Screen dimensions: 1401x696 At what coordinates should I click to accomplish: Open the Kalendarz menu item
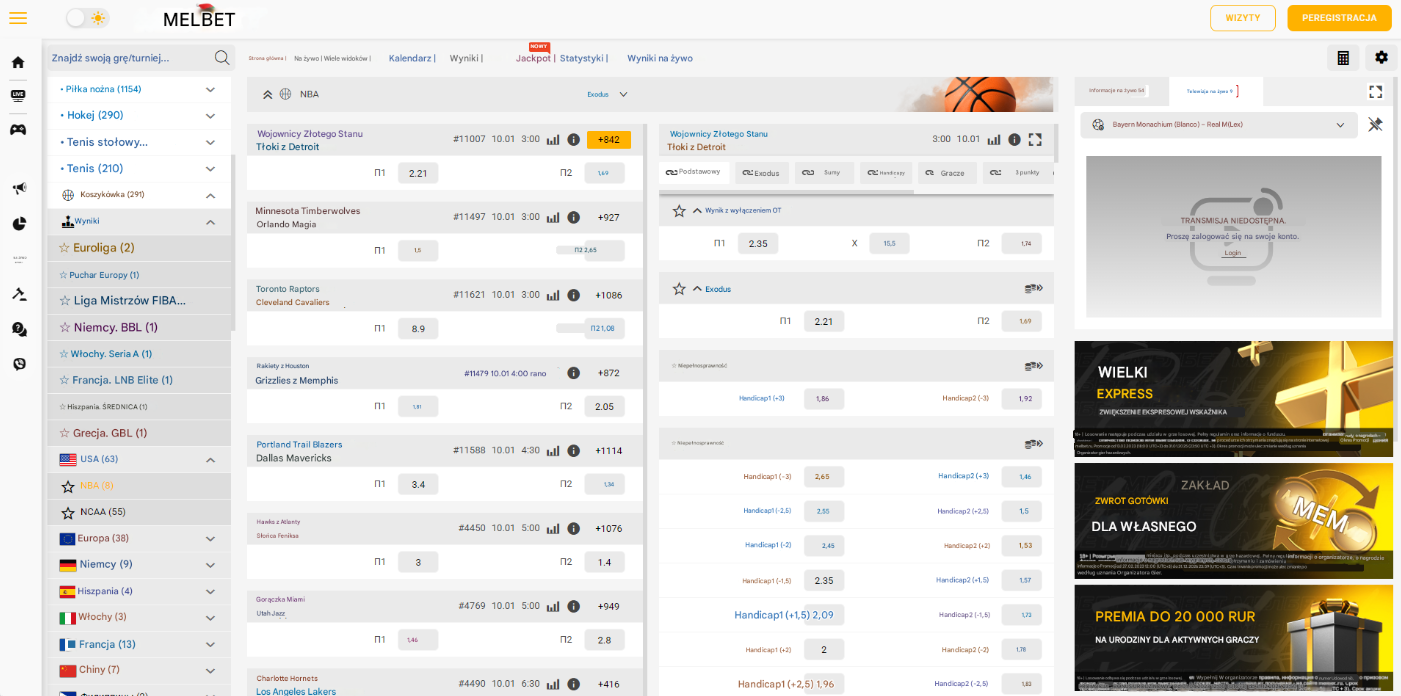[x=412, y=58]
